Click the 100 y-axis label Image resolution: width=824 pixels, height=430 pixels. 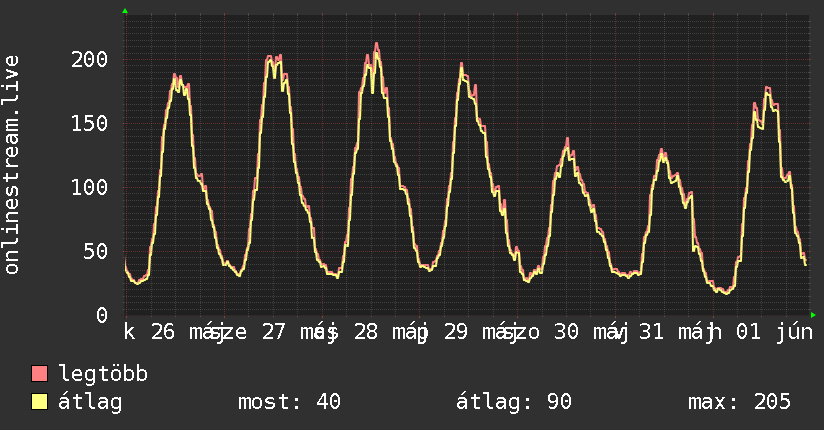click(x=89, y=187)
